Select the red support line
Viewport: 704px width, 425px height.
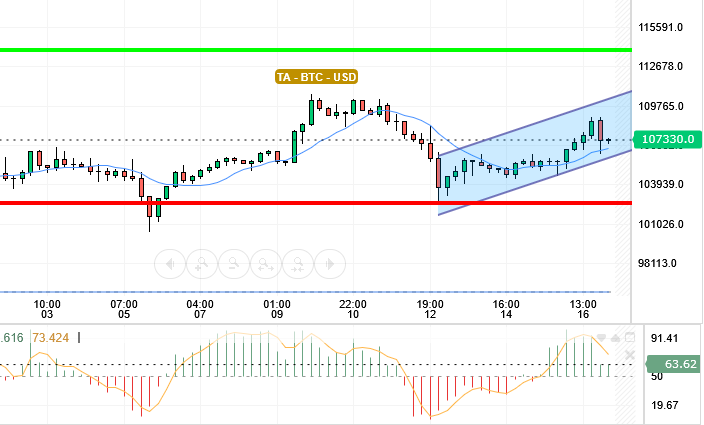tap(316, 203)
